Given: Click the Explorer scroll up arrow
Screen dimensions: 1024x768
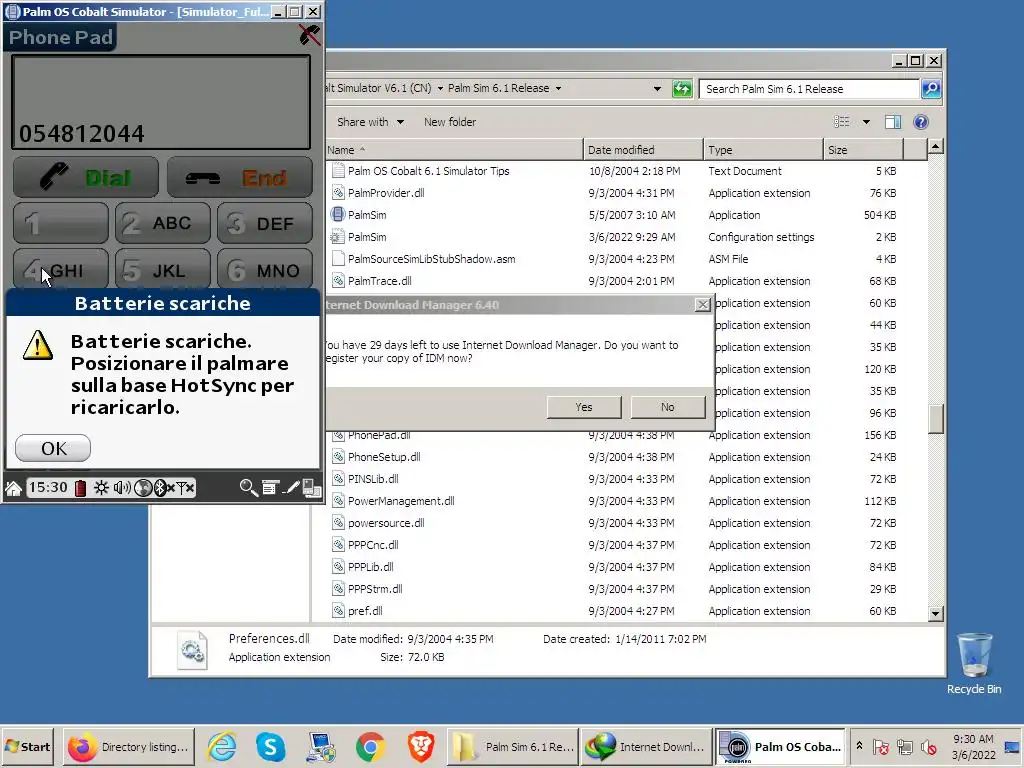Looking at the screenshot, I should tap(935, 146).
